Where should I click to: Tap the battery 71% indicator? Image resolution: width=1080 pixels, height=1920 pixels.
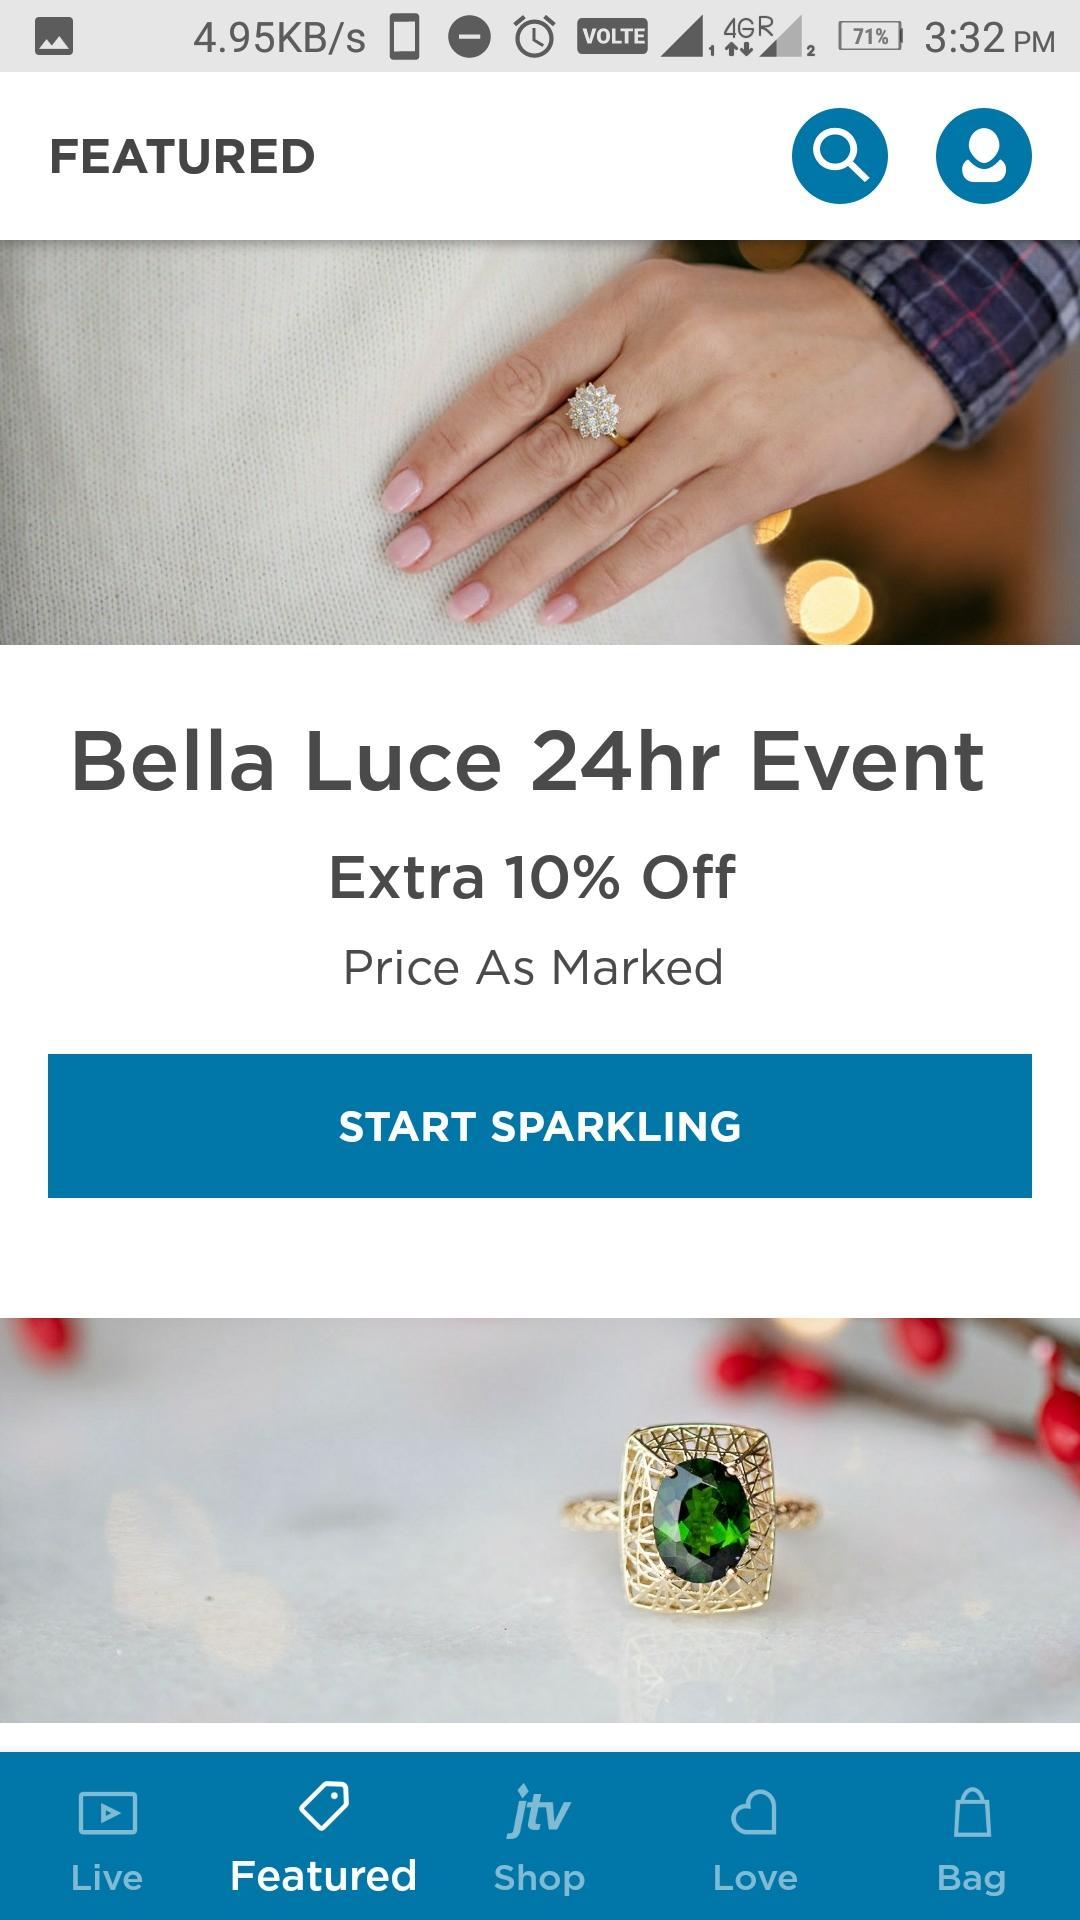[x=870, y=37]
